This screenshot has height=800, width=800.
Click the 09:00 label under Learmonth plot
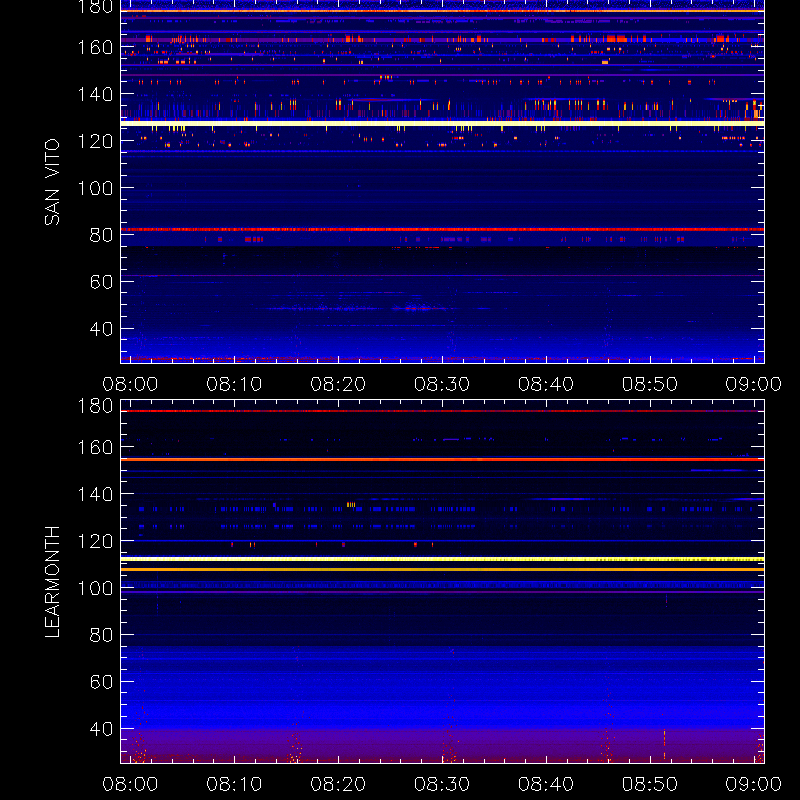coord(754,784)
